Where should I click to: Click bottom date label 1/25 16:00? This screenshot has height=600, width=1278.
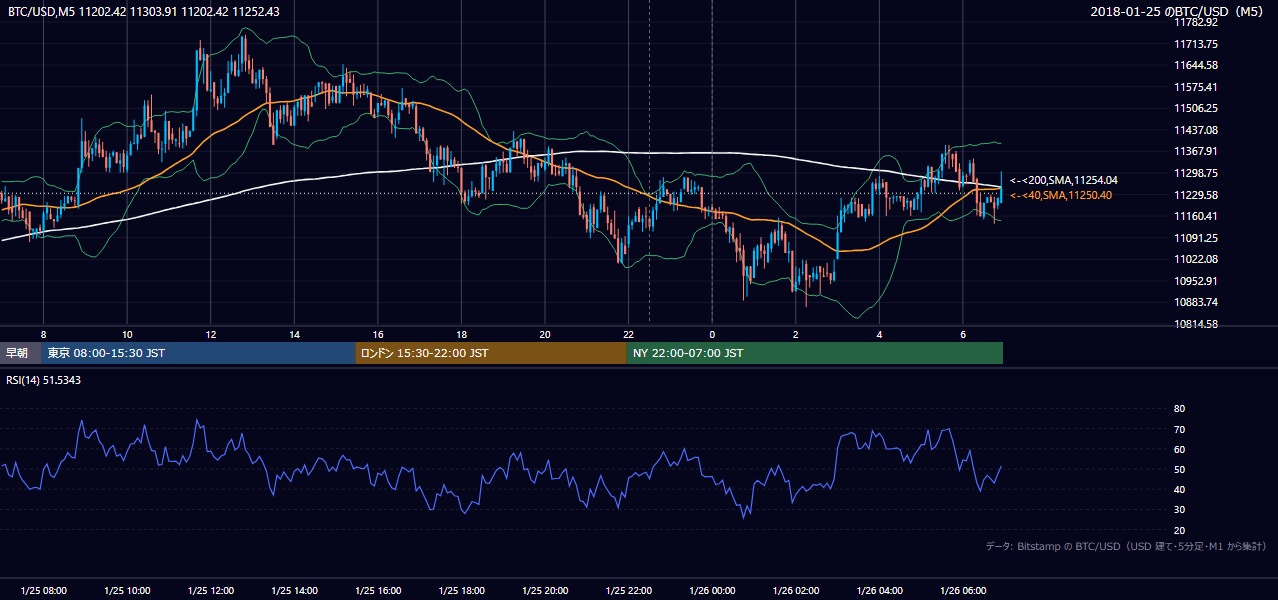click(x=378, y=591)
